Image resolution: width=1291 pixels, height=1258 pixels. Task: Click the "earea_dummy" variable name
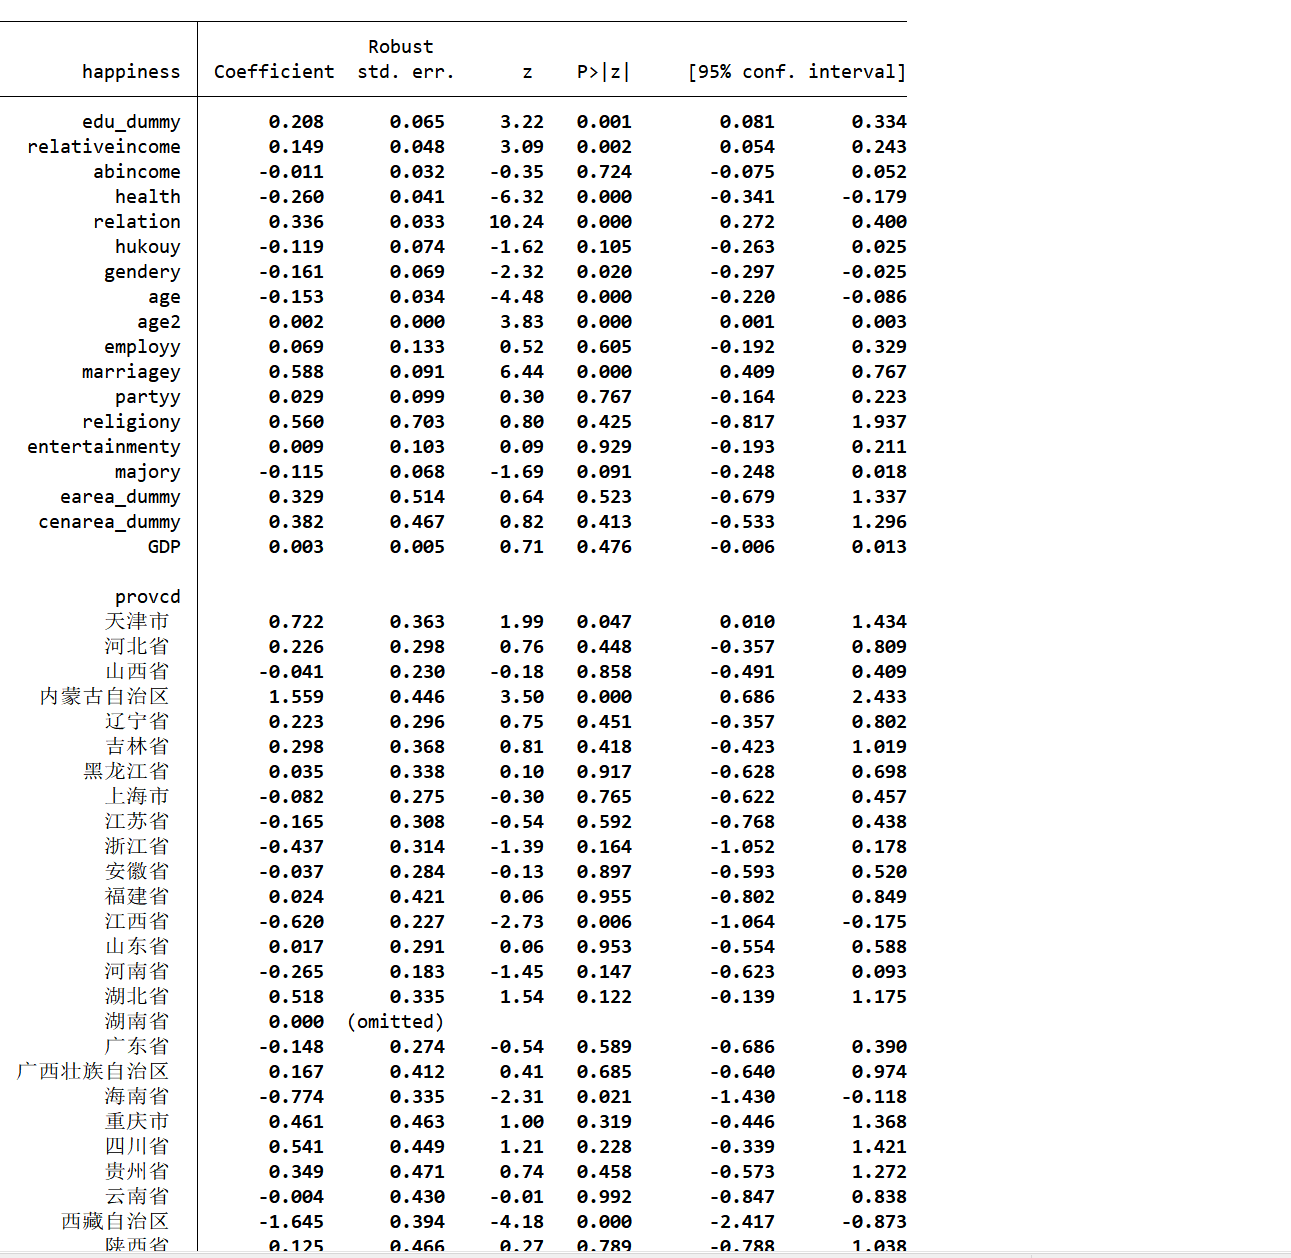(x=120, y=497)
